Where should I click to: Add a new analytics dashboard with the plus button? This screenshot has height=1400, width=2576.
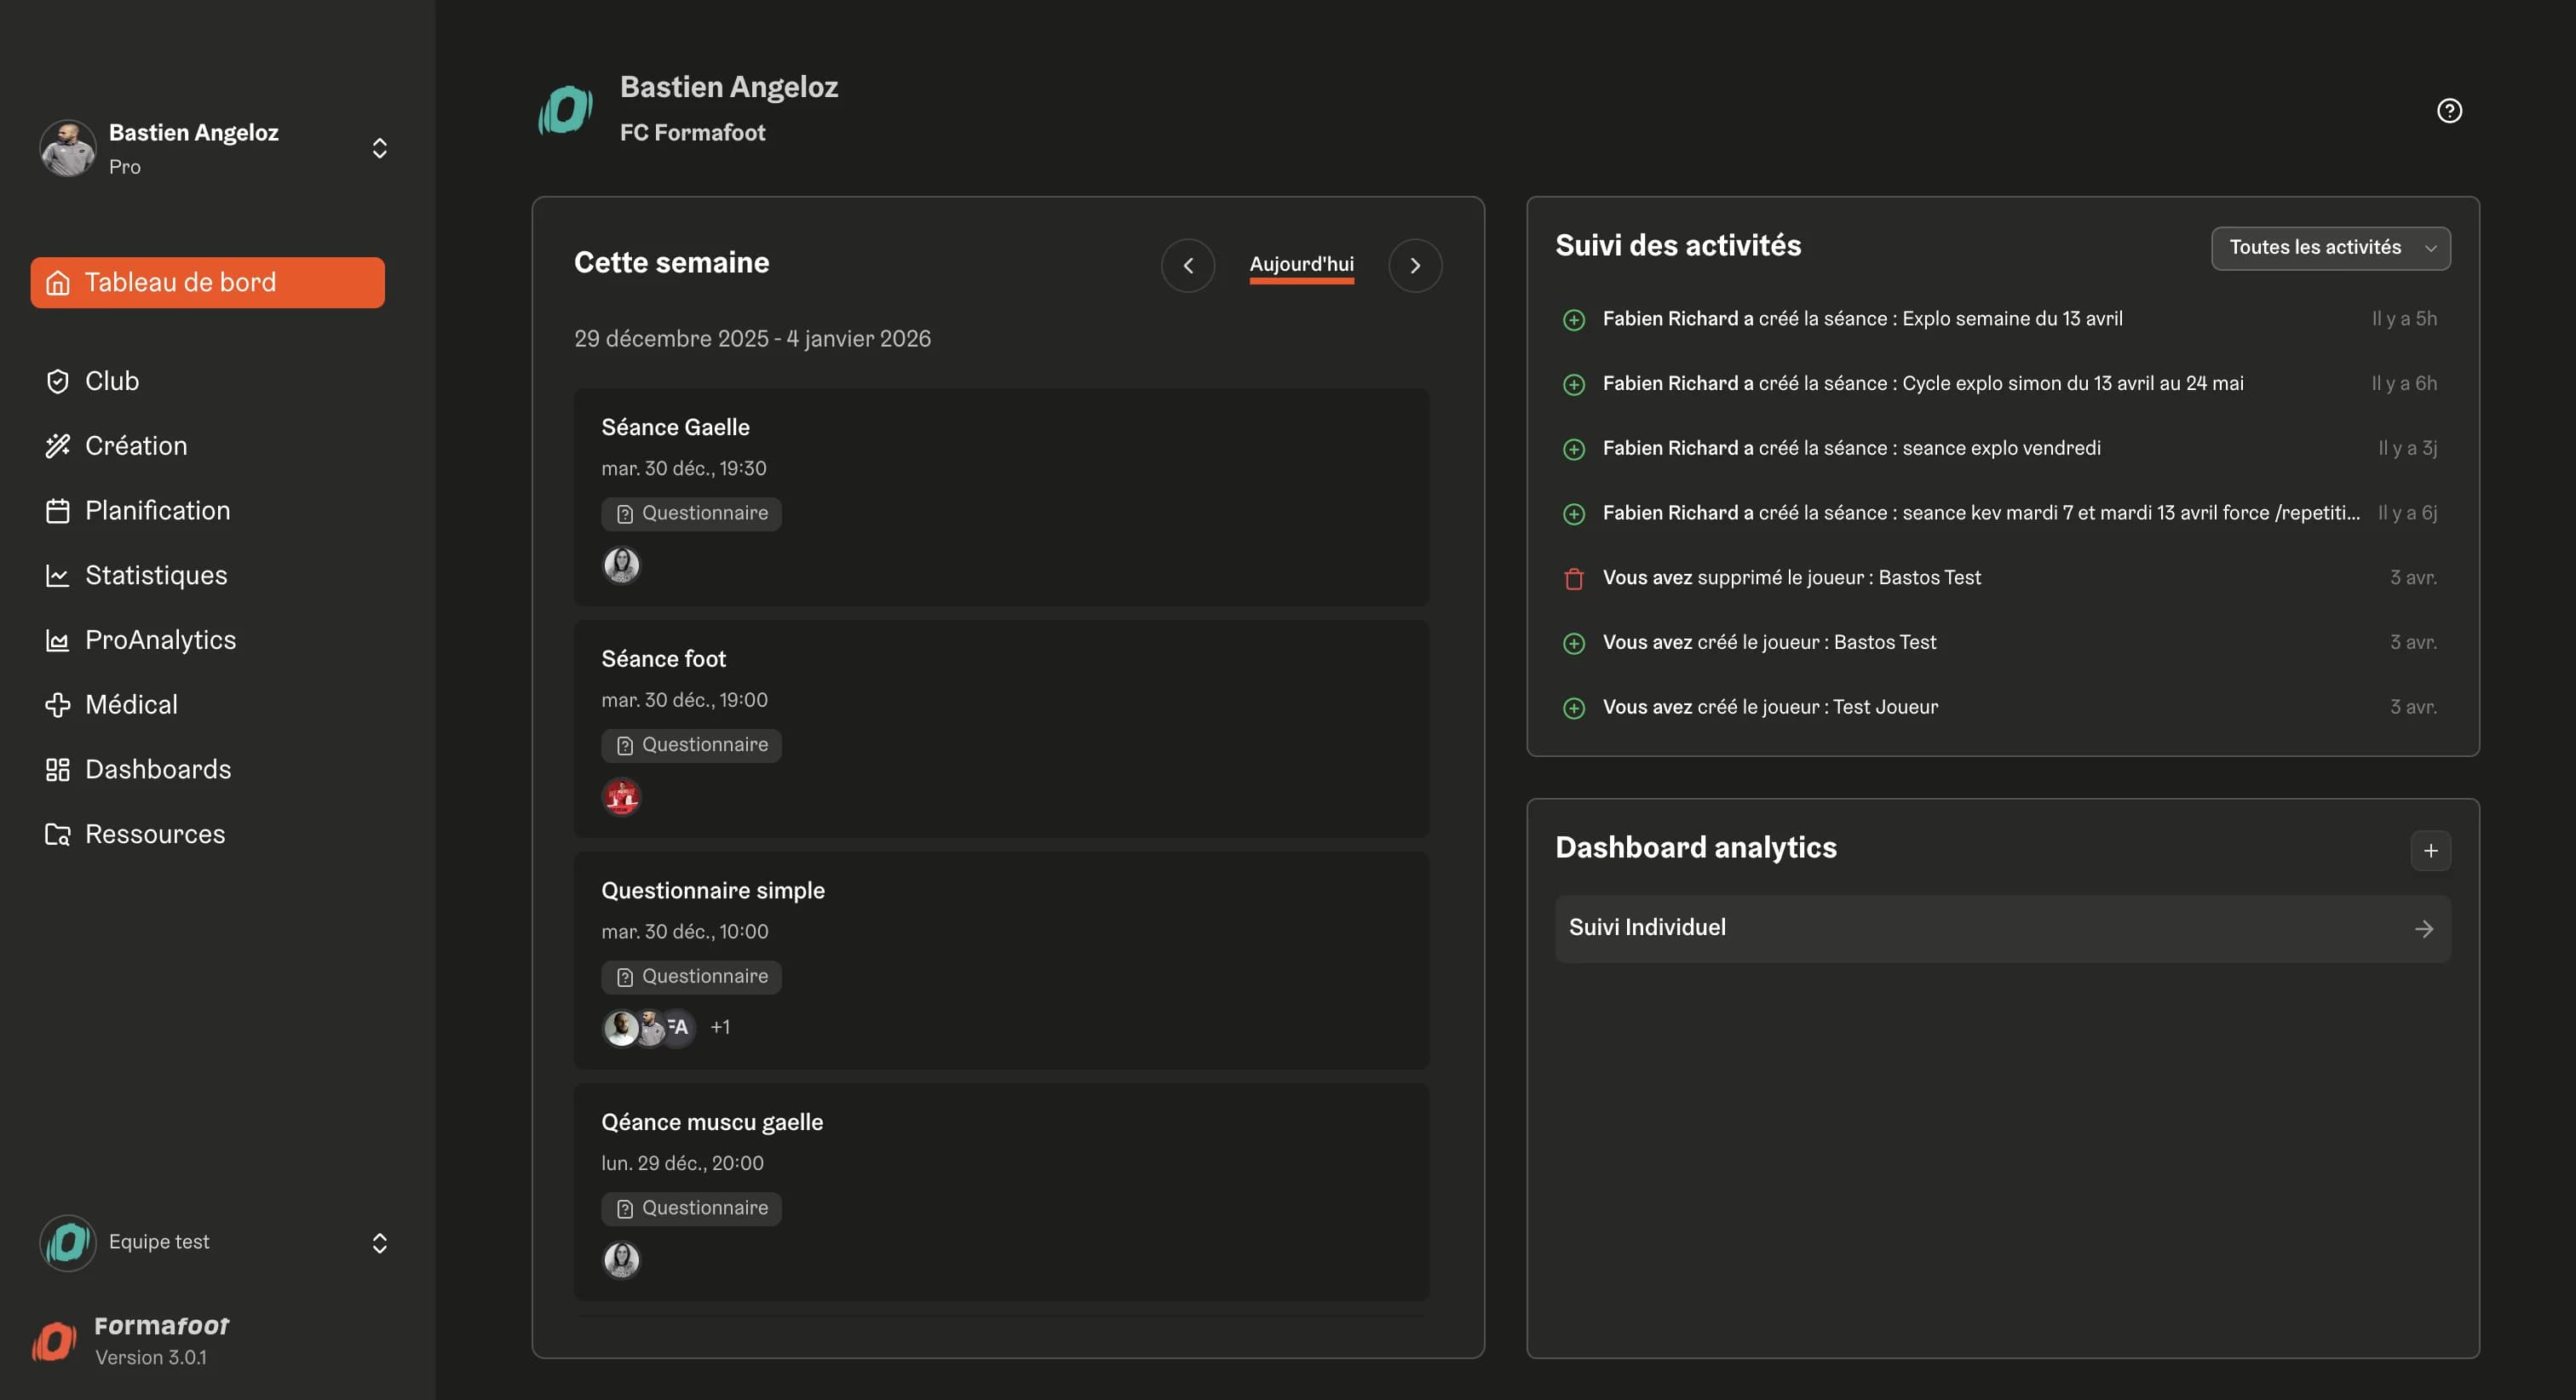click(x=2430, y=851)
